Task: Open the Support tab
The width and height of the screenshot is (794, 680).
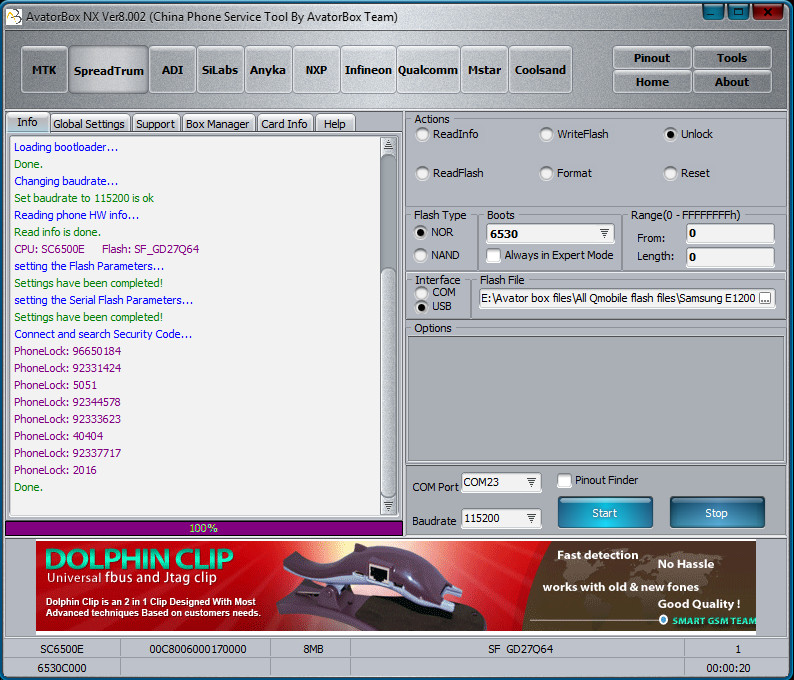Action: tap(155, 124)
